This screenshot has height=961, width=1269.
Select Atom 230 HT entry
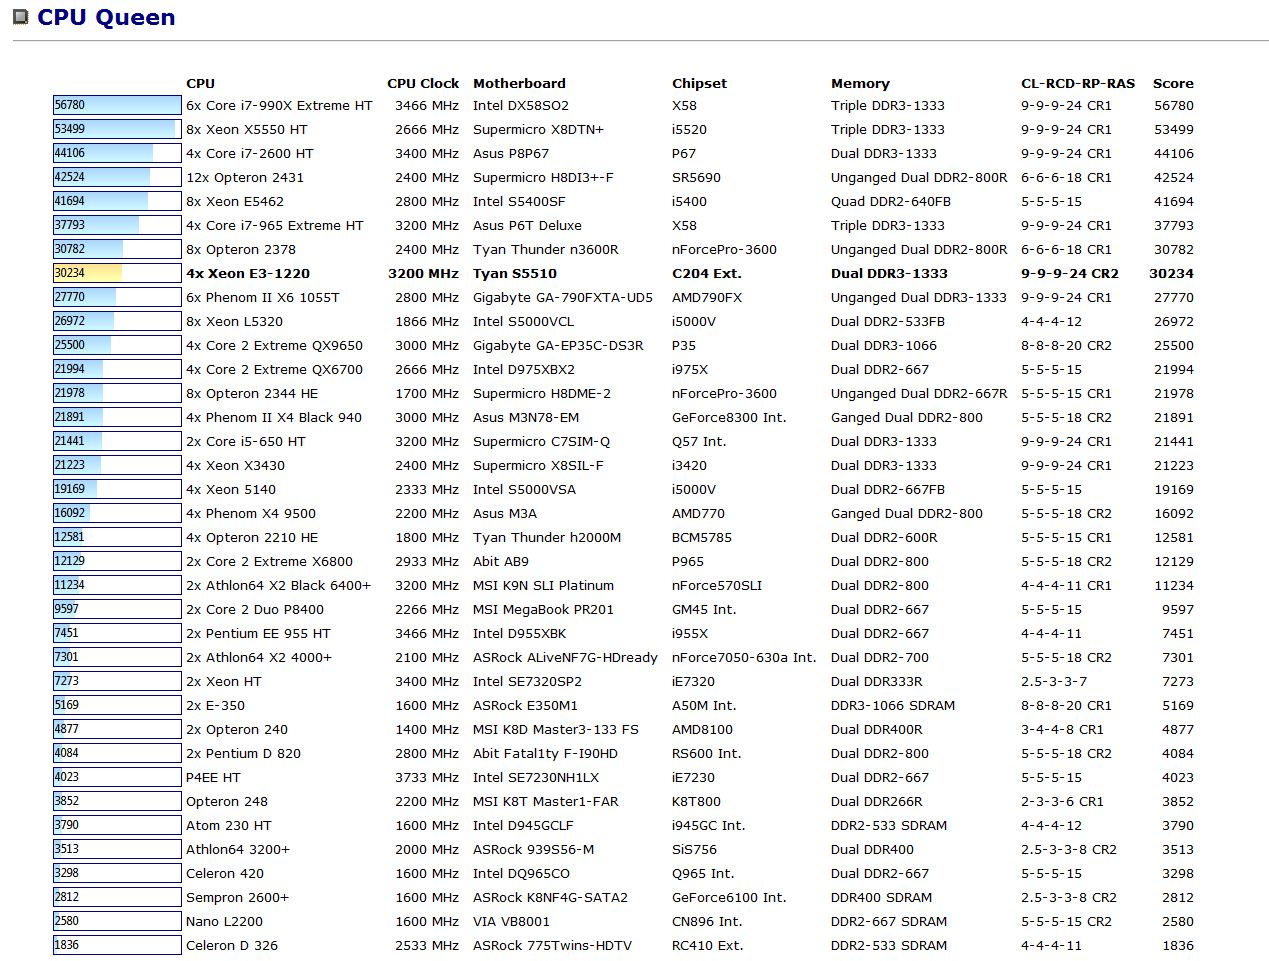point(229,825)
